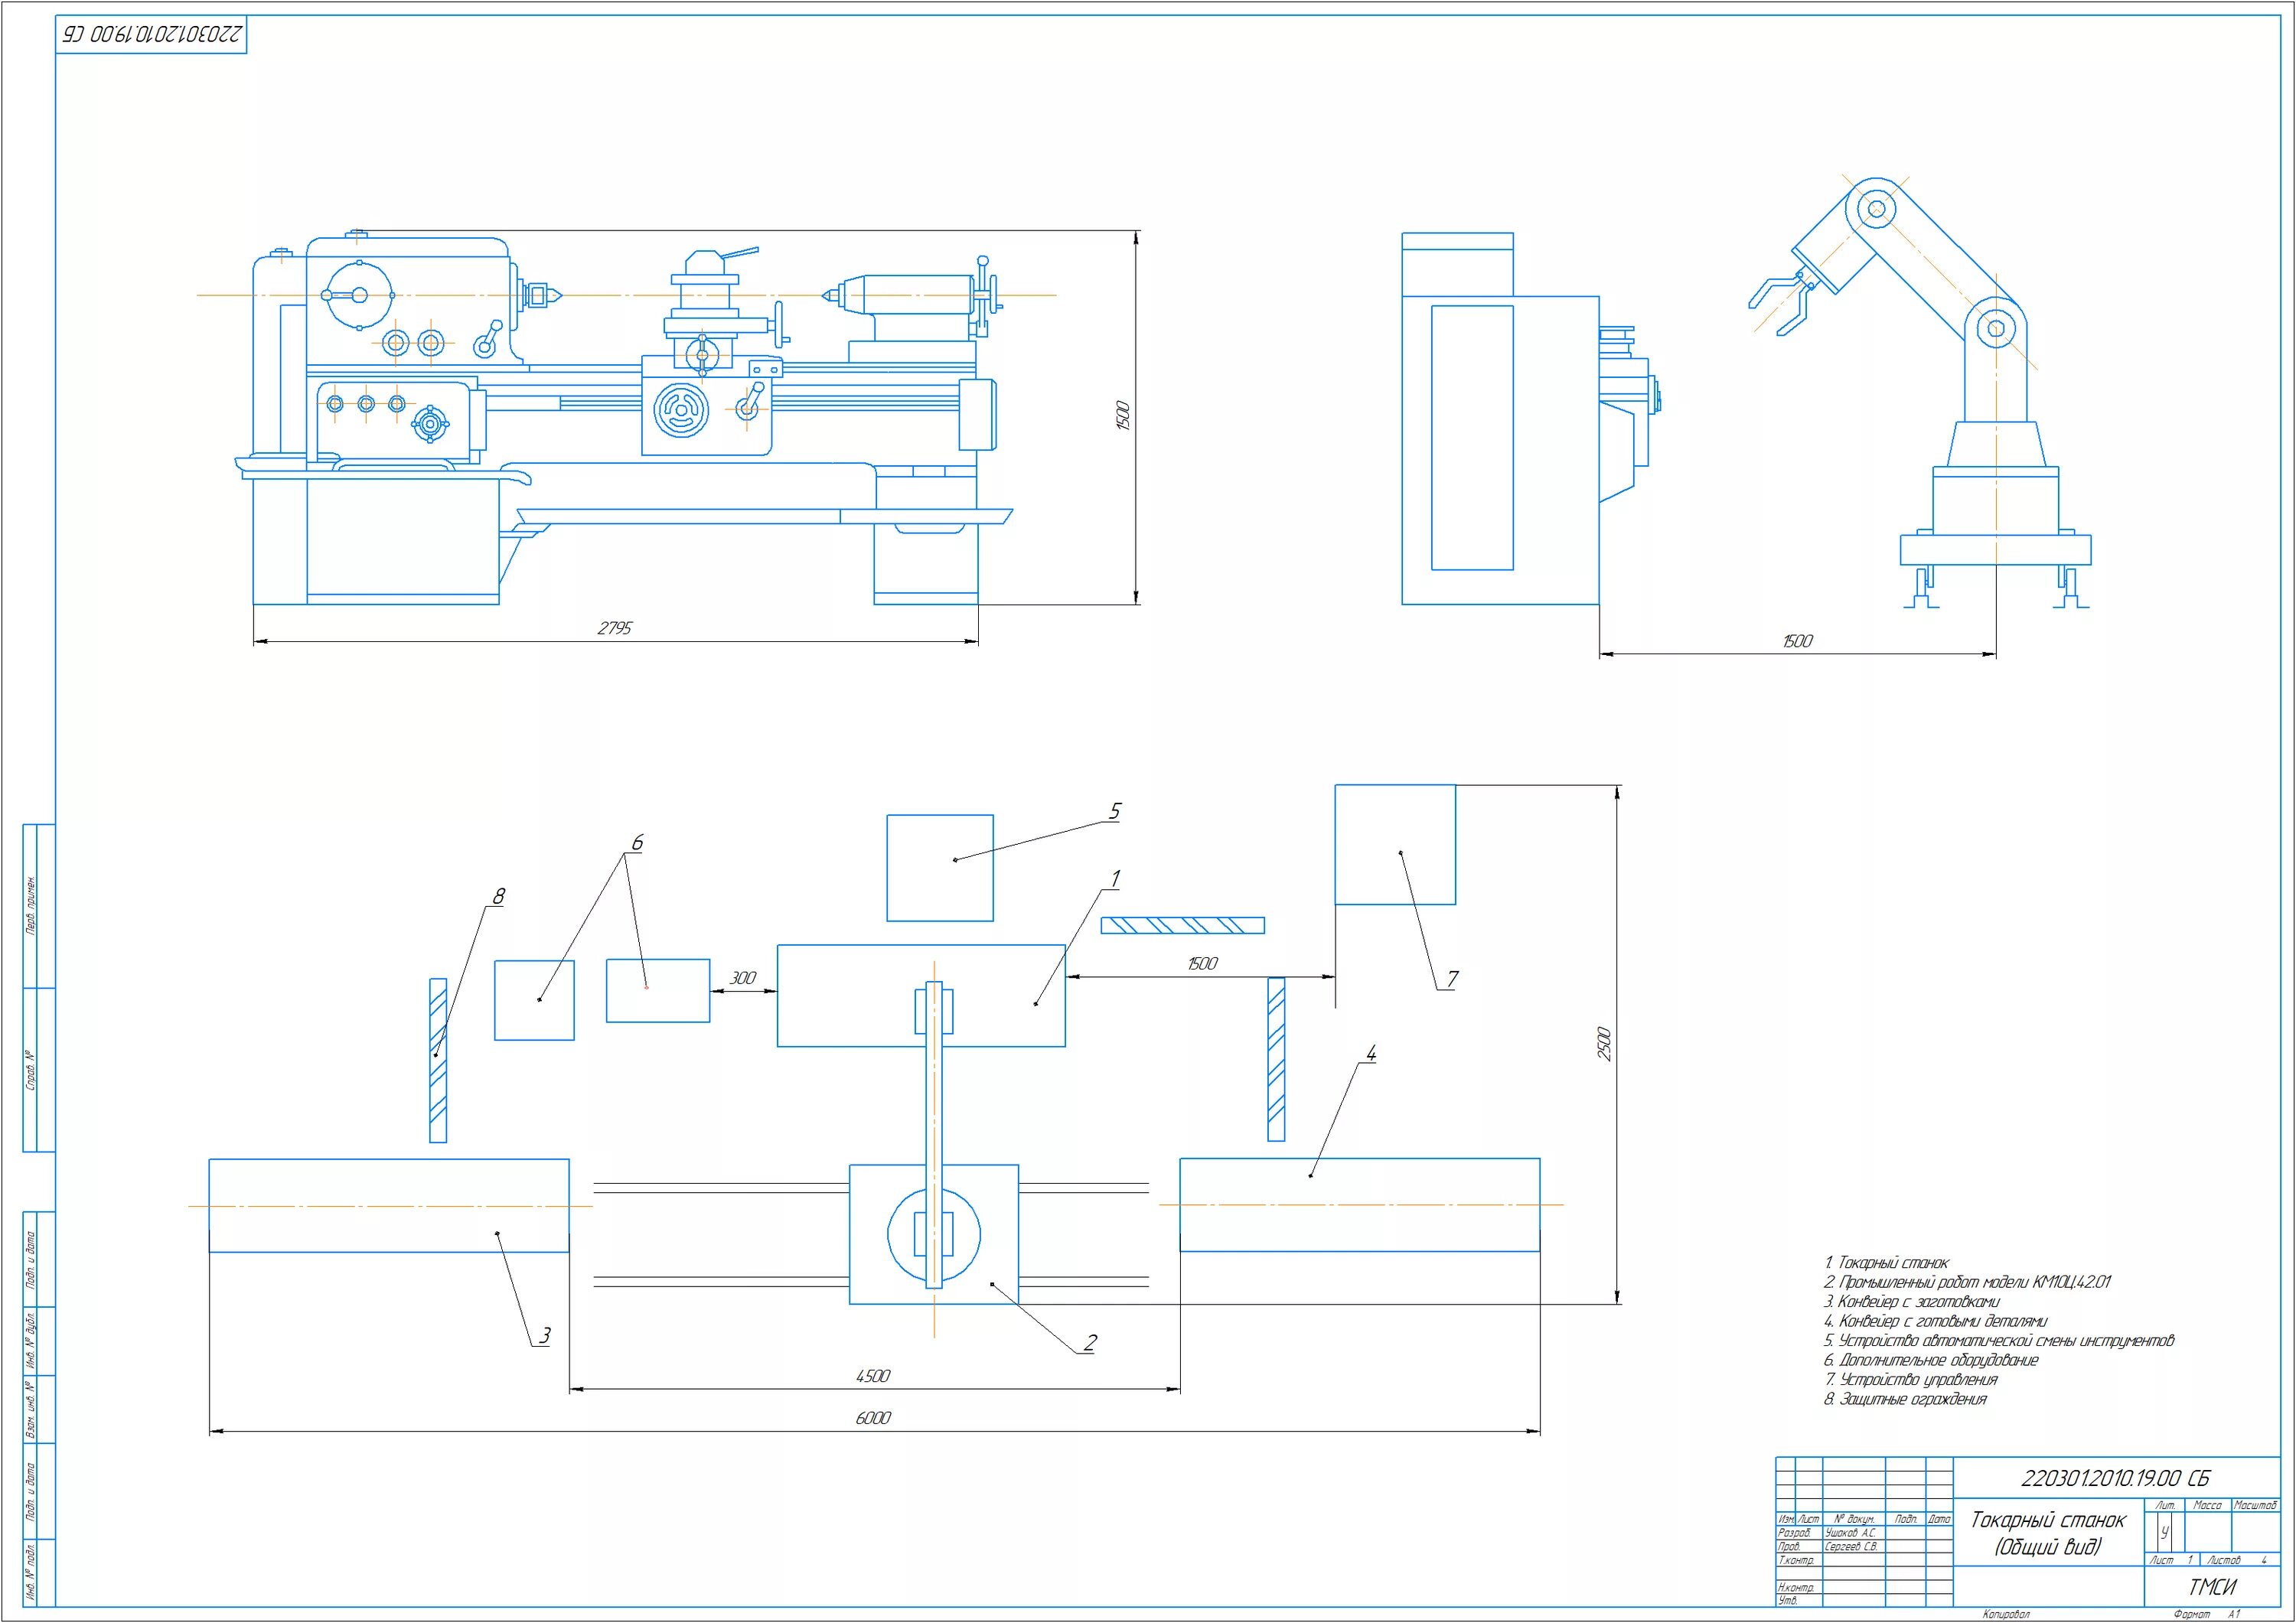Click the drawing title 'Токарный станок (Общий вид)'
Image resolution: width=2296 pixels, height=1623 pixels.
click(x=2048, y=1533)
